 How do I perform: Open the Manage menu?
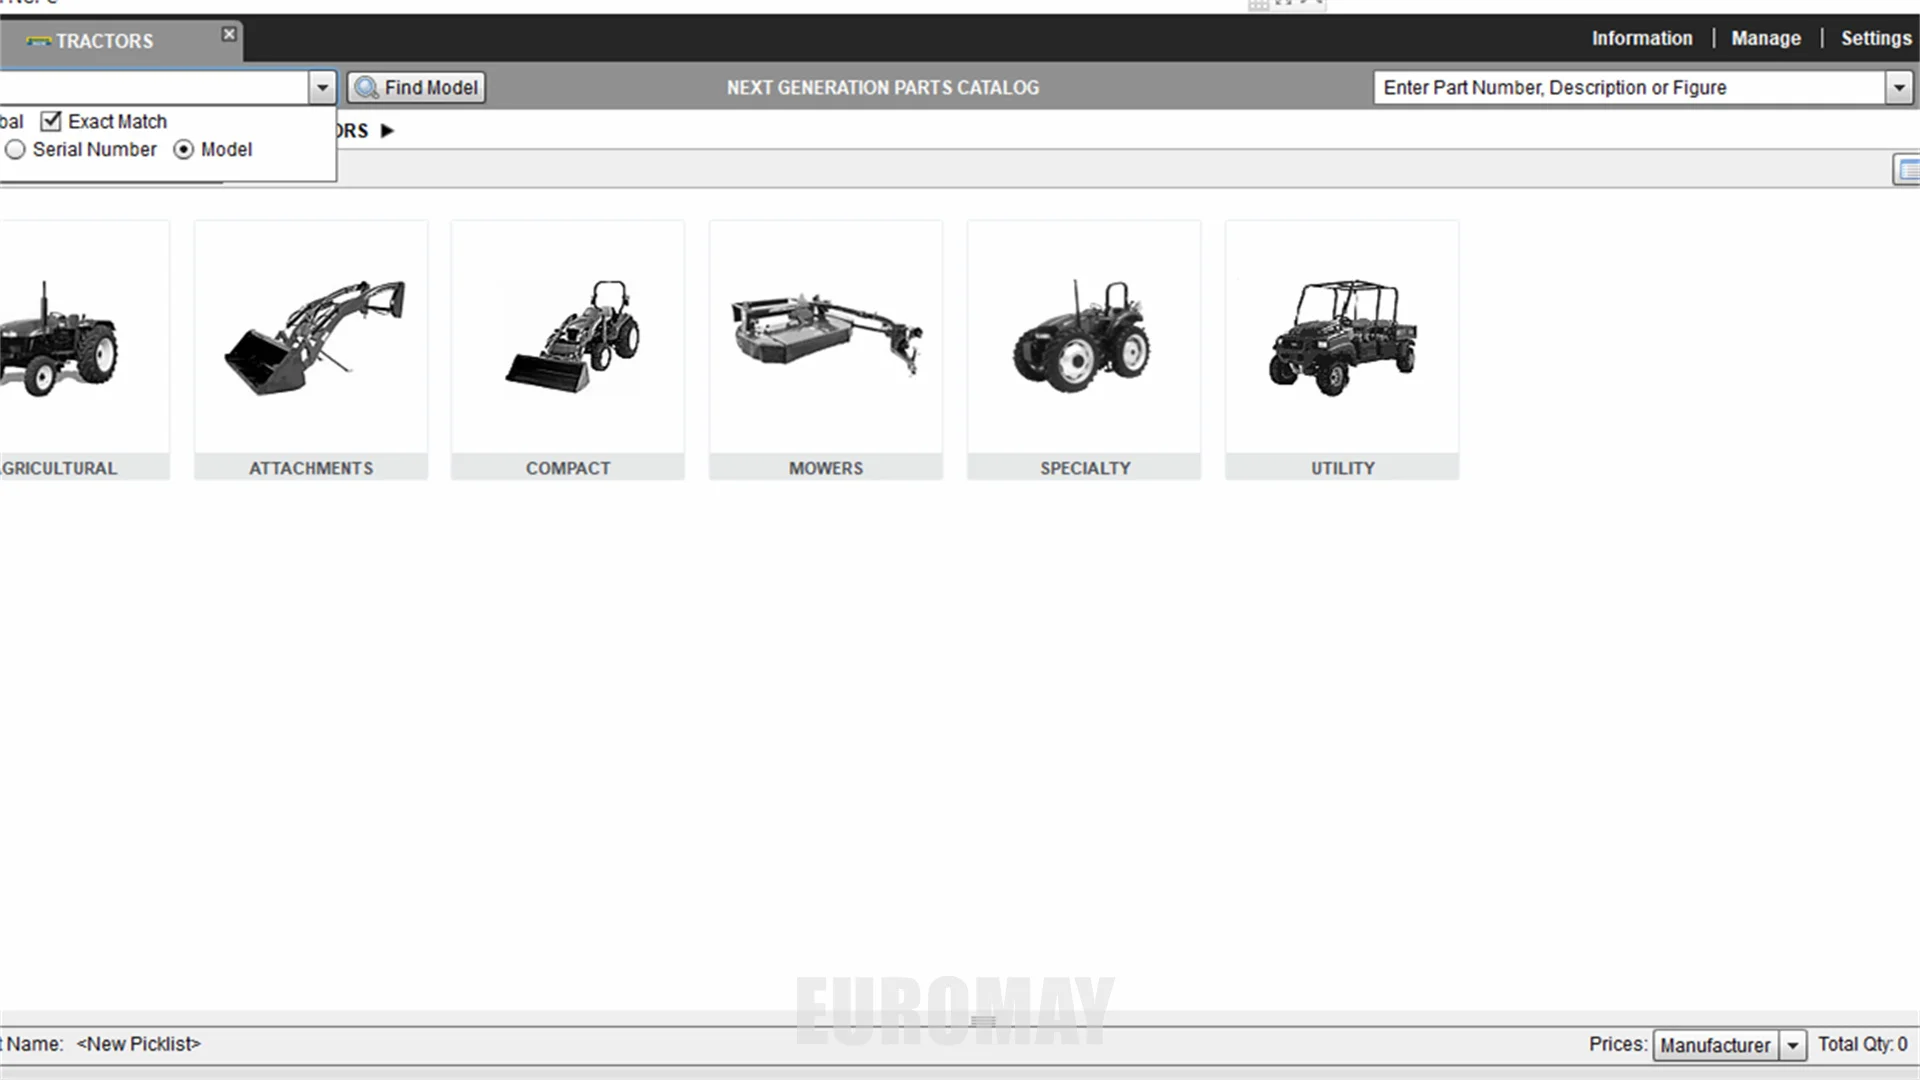(1766, 38)
